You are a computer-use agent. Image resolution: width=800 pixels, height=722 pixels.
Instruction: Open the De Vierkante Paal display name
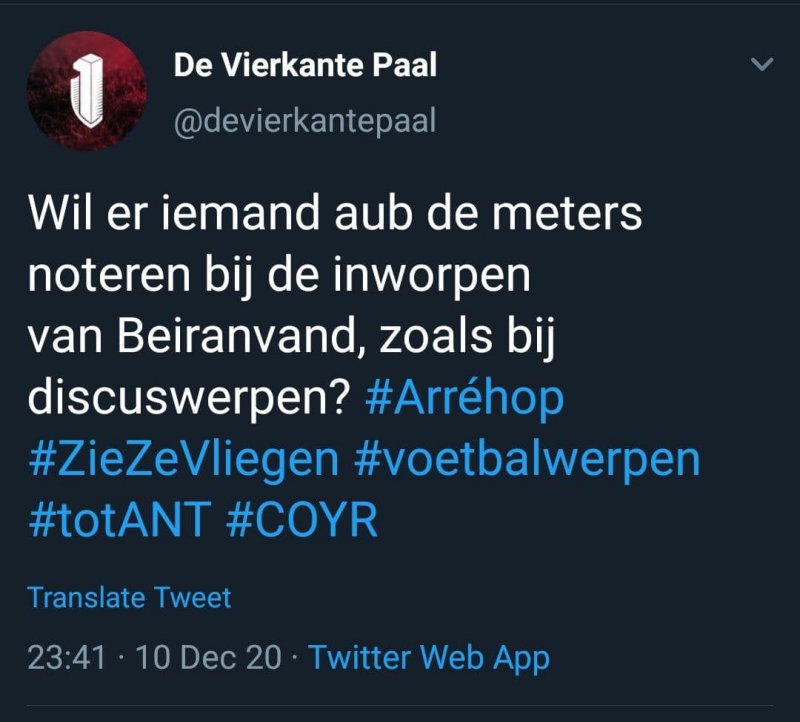pos(305,66)
